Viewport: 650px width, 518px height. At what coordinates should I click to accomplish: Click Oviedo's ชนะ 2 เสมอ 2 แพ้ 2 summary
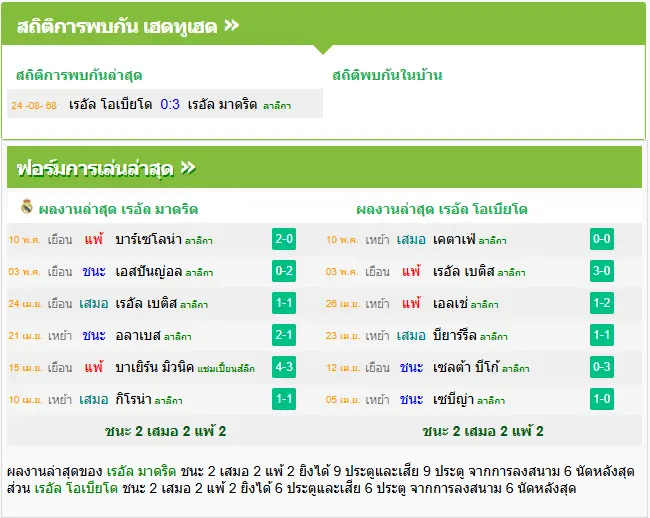[483, 431]
